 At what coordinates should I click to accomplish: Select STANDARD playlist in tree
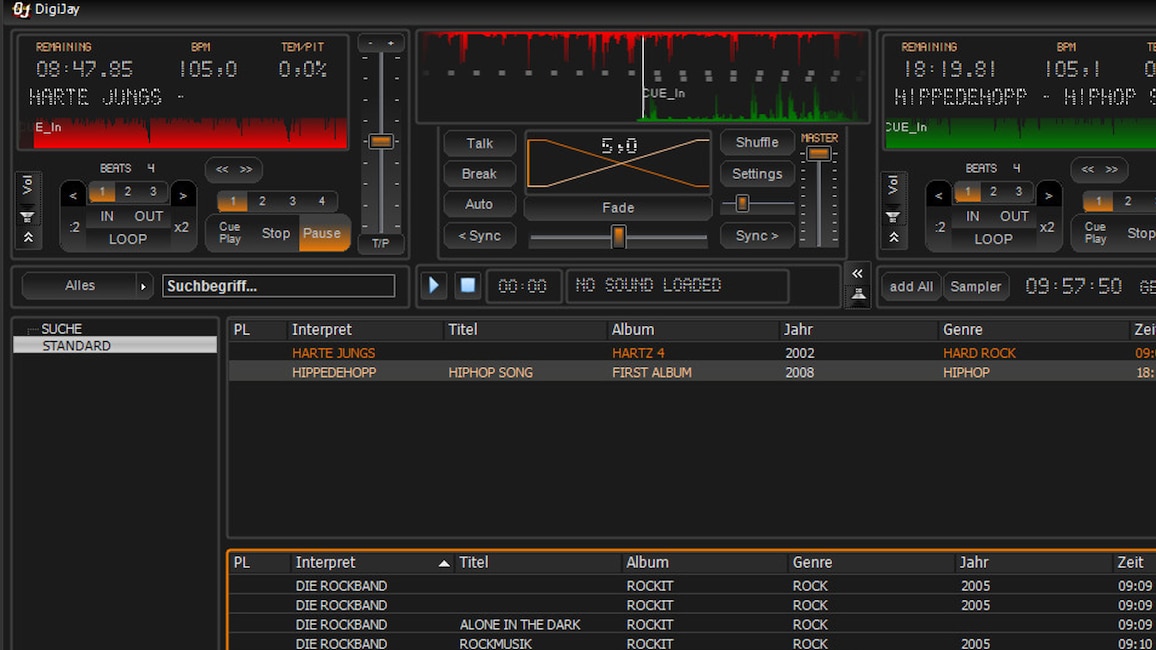(77, 346)
